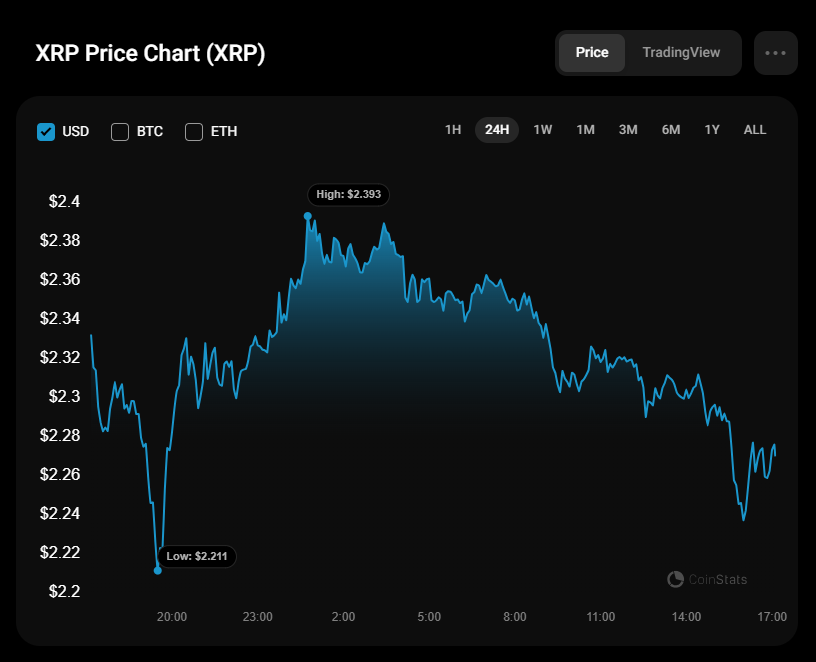
Task: Click the low point marker dot
Action: pyautogui.click(x=158, y=570)
